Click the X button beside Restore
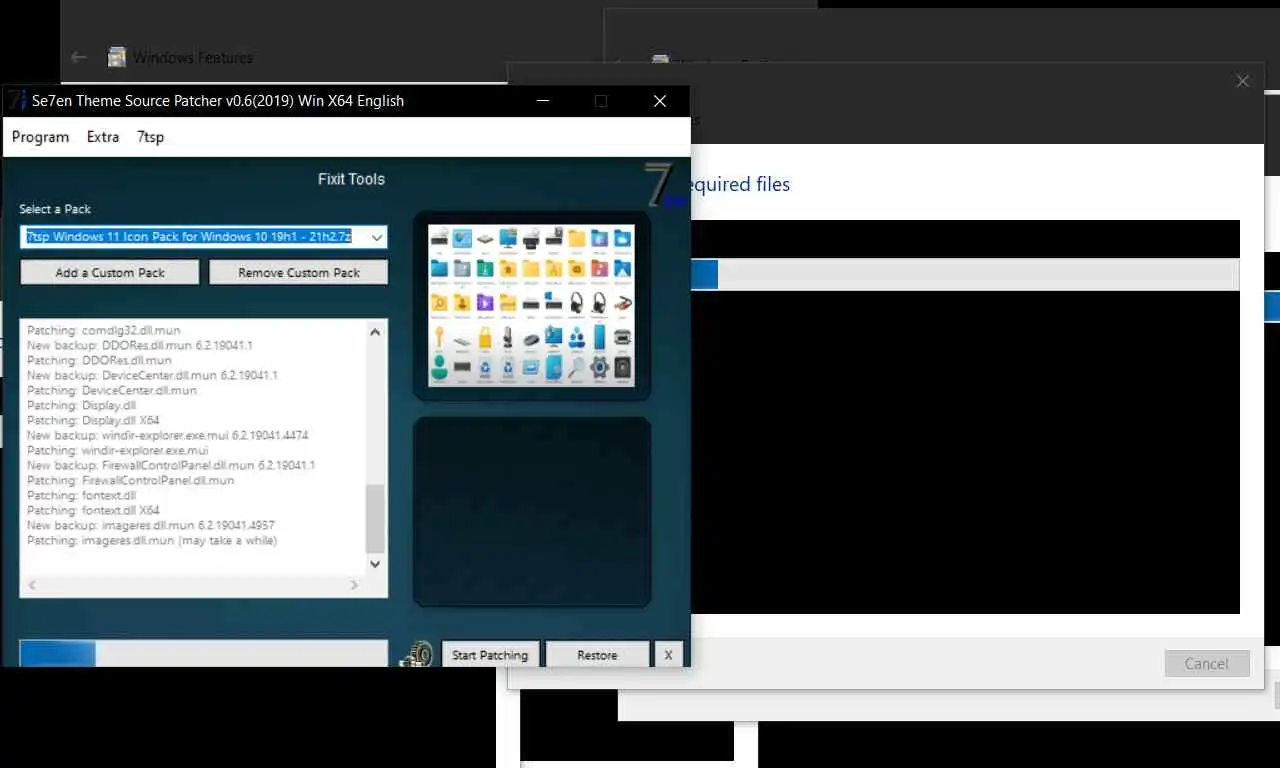This screenshot has width=1280, height=768. (668, 655)
